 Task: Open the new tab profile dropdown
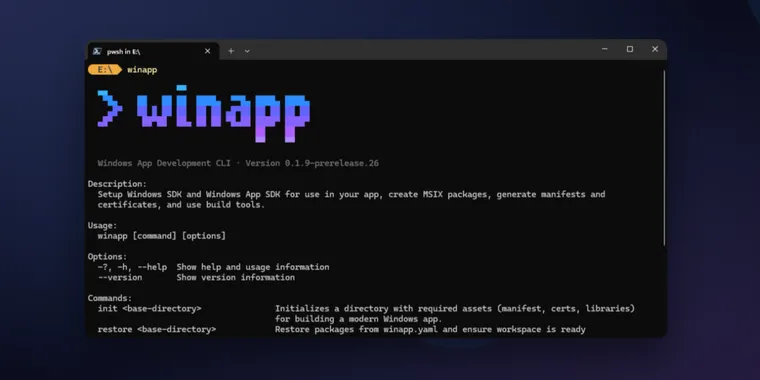[x=247, y=51]
